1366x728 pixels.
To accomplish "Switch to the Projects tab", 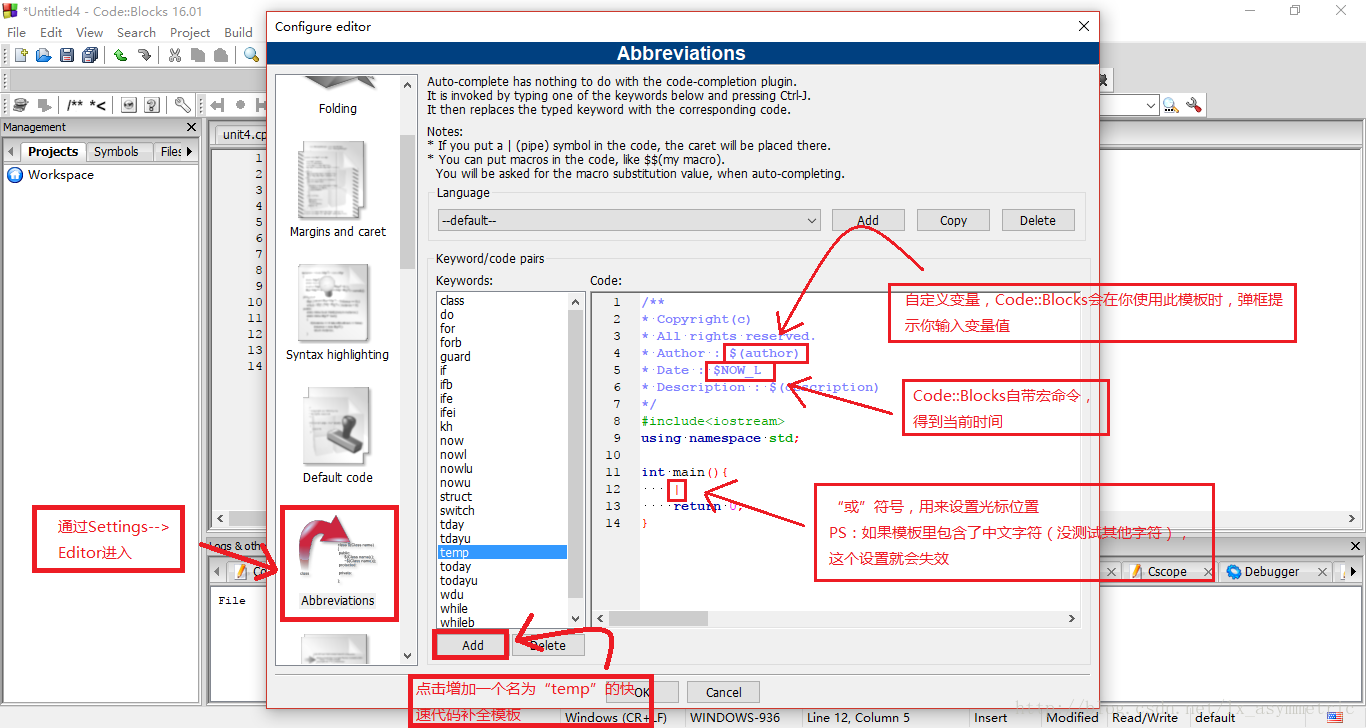I will tap(53, 152).
